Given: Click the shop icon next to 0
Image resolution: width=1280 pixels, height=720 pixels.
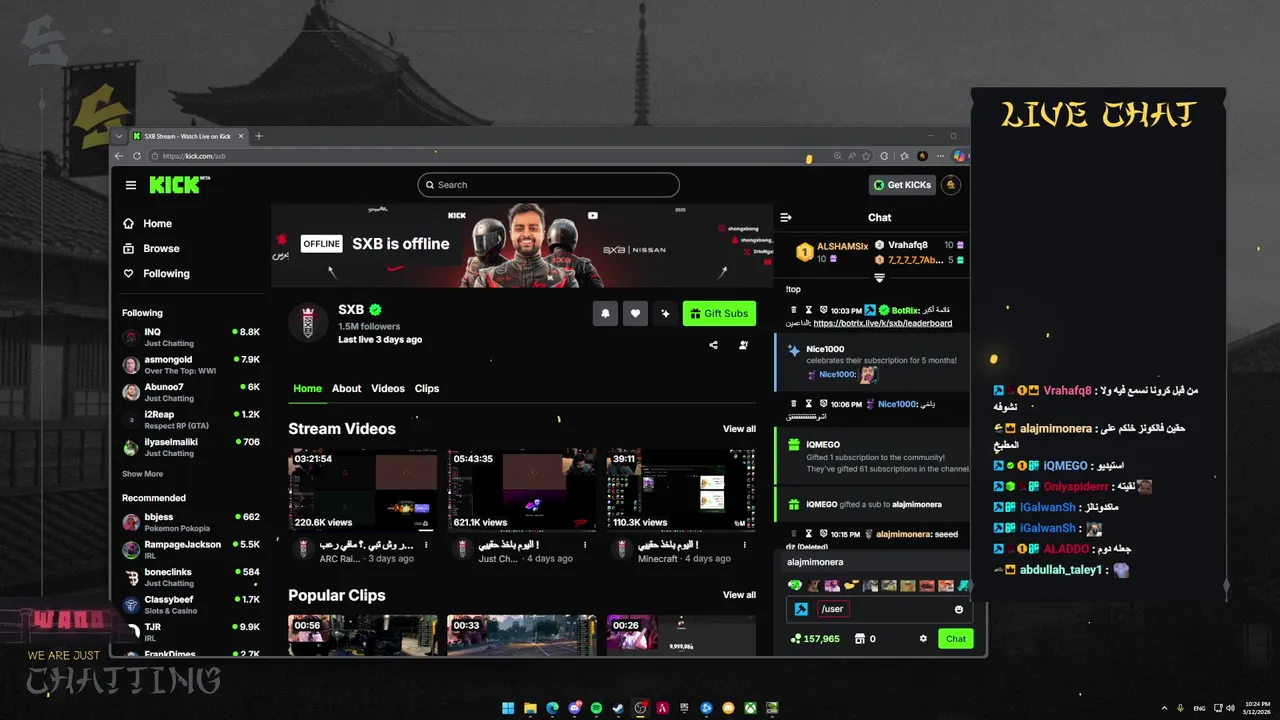Looking at the screenshot, I should [x=859, y=639].
